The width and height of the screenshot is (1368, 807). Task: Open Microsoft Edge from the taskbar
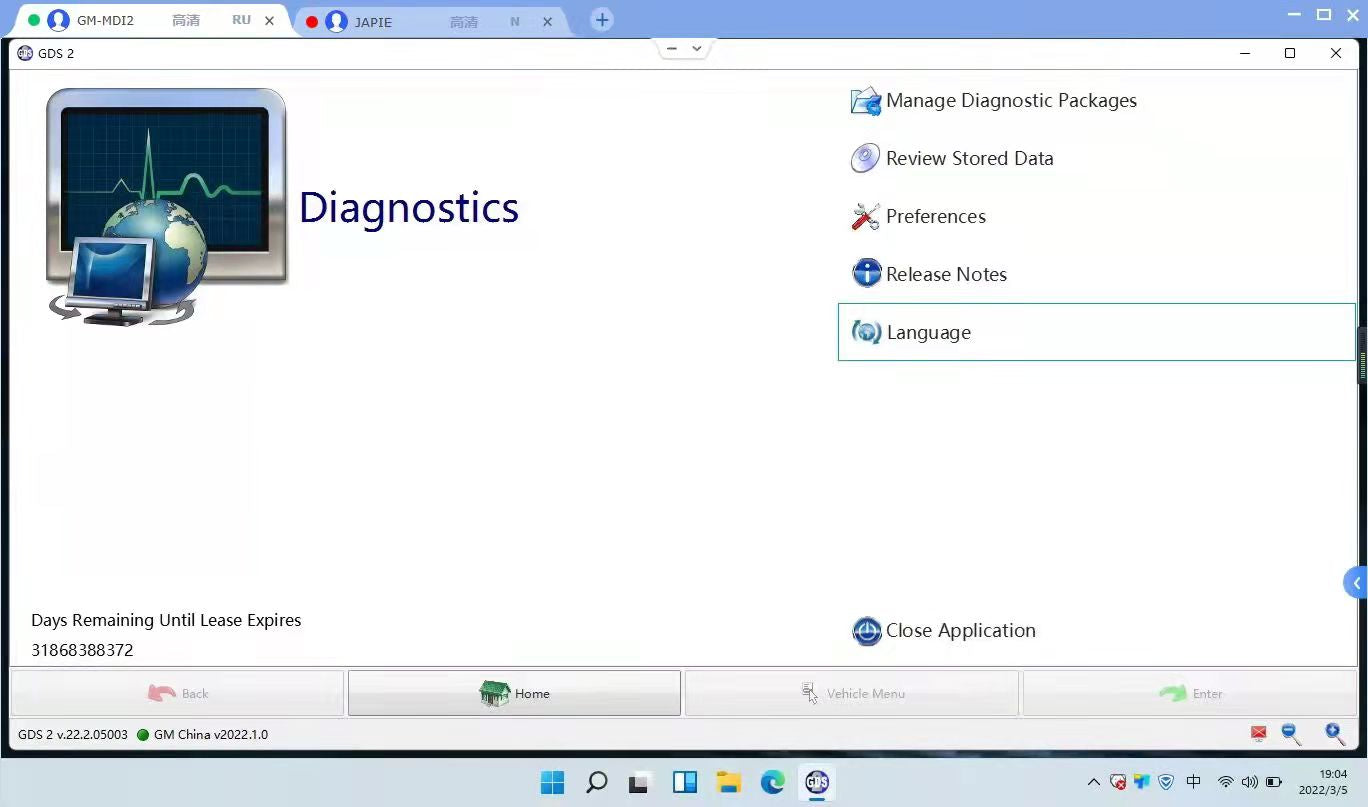coord(772,782)
